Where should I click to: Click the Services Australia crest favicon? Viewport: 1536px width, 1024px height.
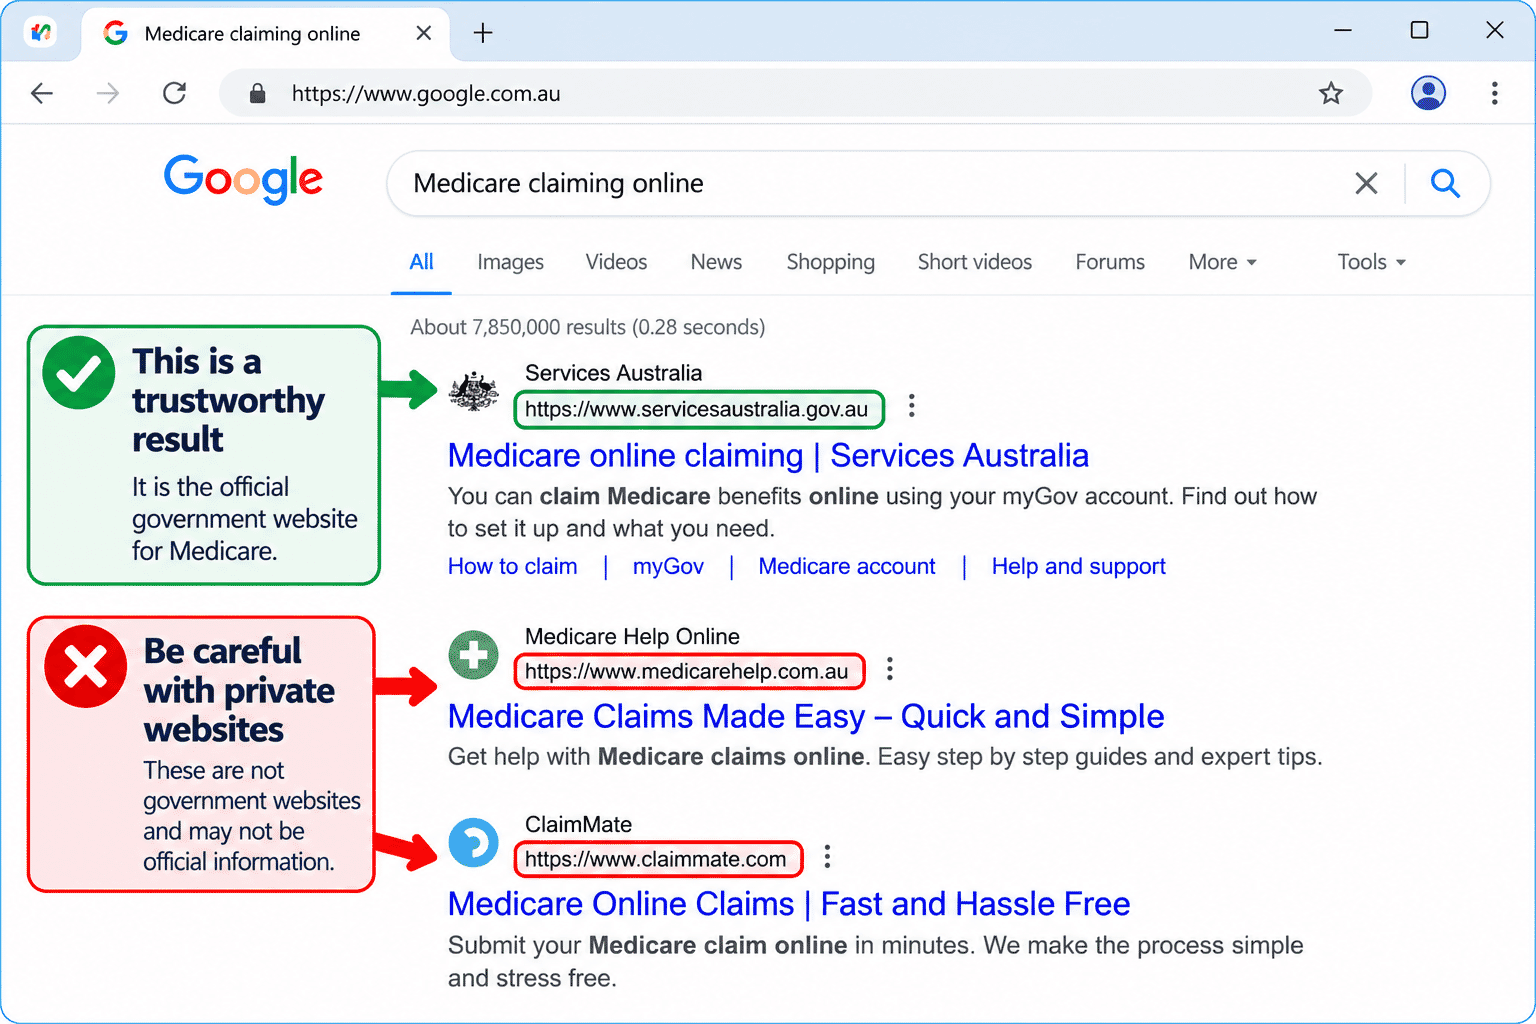point(474,391)
